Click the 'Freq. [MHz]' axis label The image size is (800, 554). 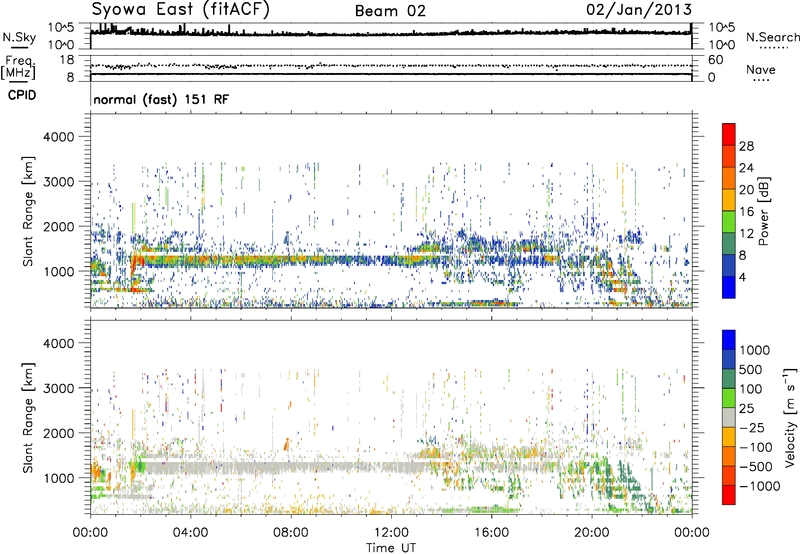click(18, 67)
